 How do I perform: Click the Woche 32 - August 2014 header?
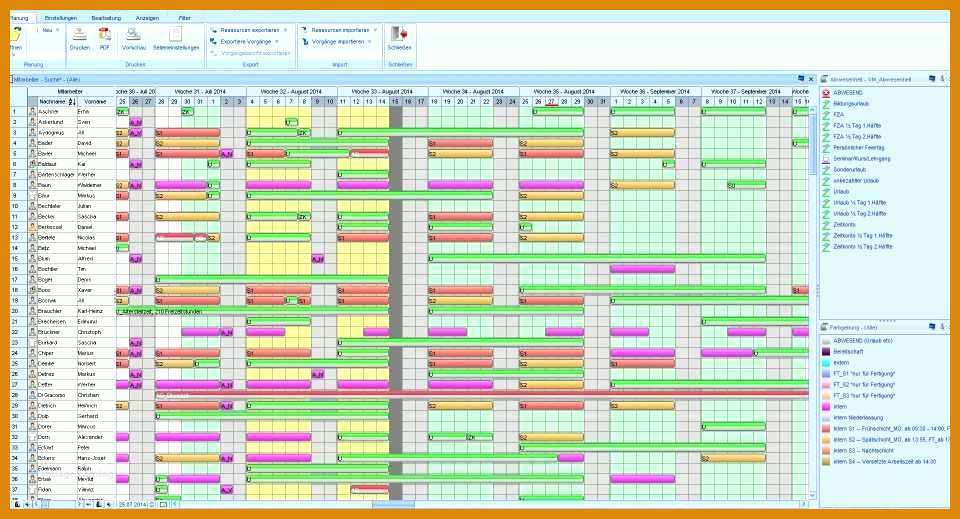291,91
